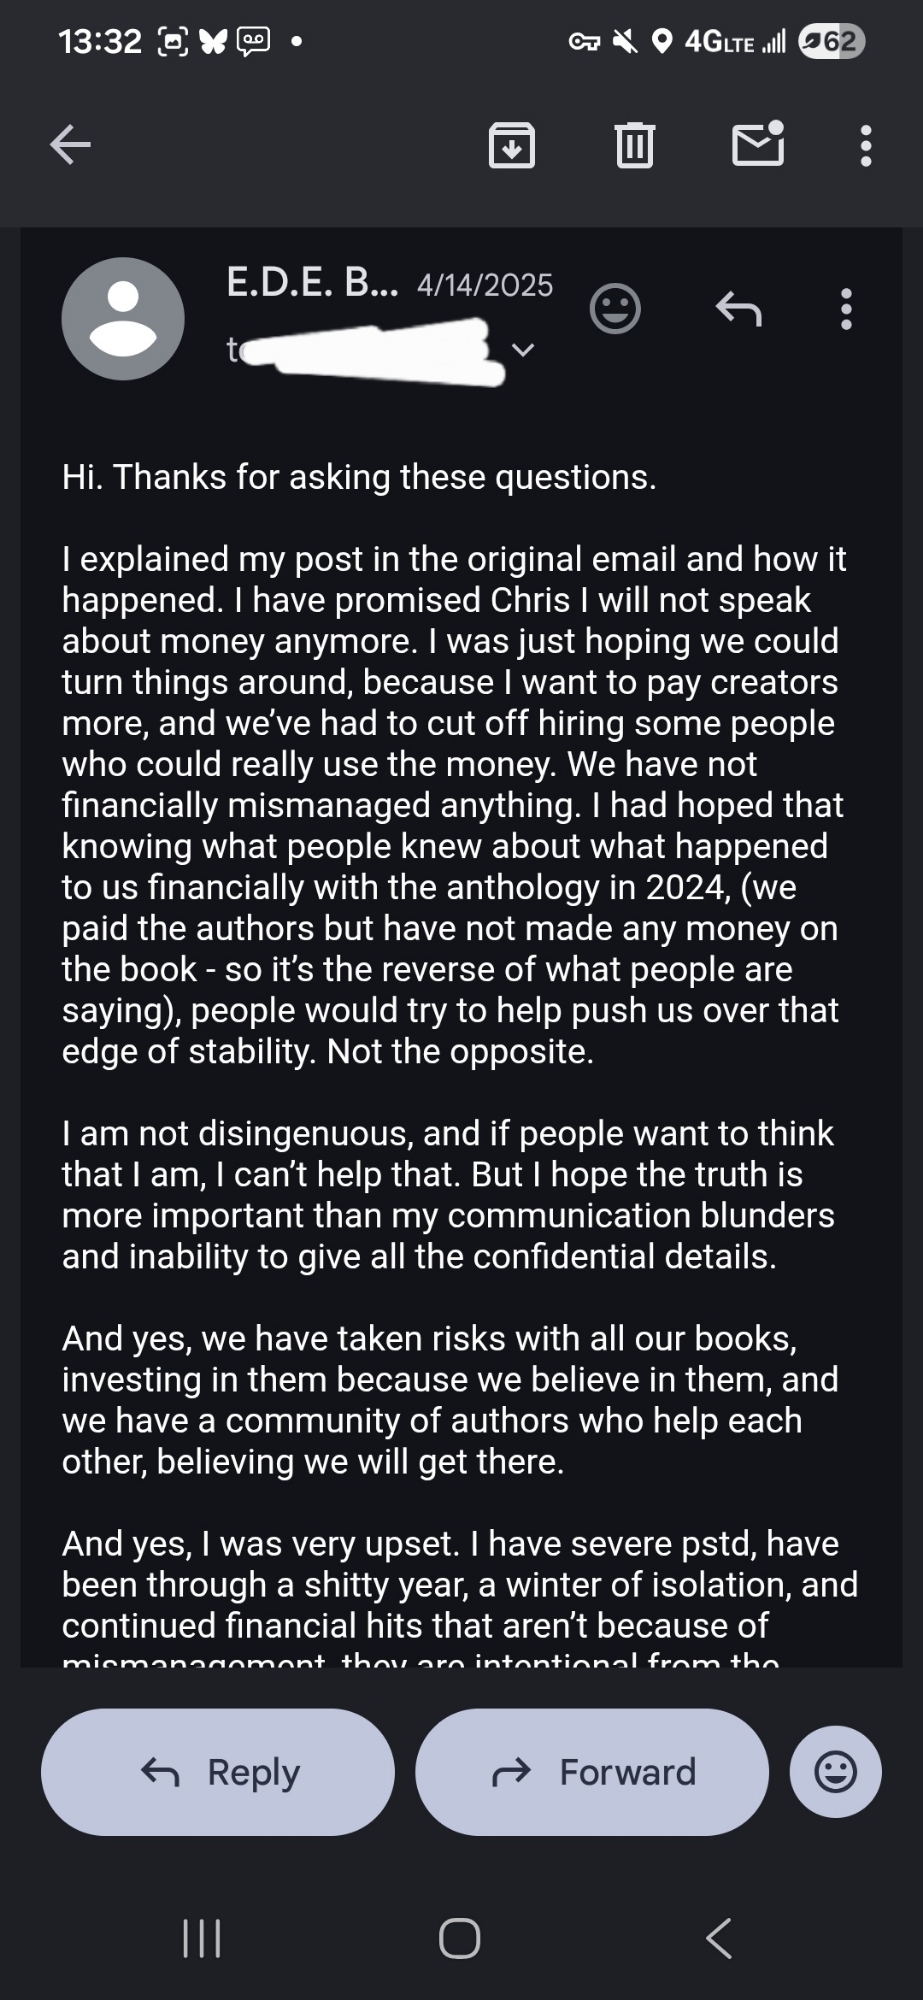Open Android recent apps
This screenshot has height=2000, width=923.
(202, 1938)
